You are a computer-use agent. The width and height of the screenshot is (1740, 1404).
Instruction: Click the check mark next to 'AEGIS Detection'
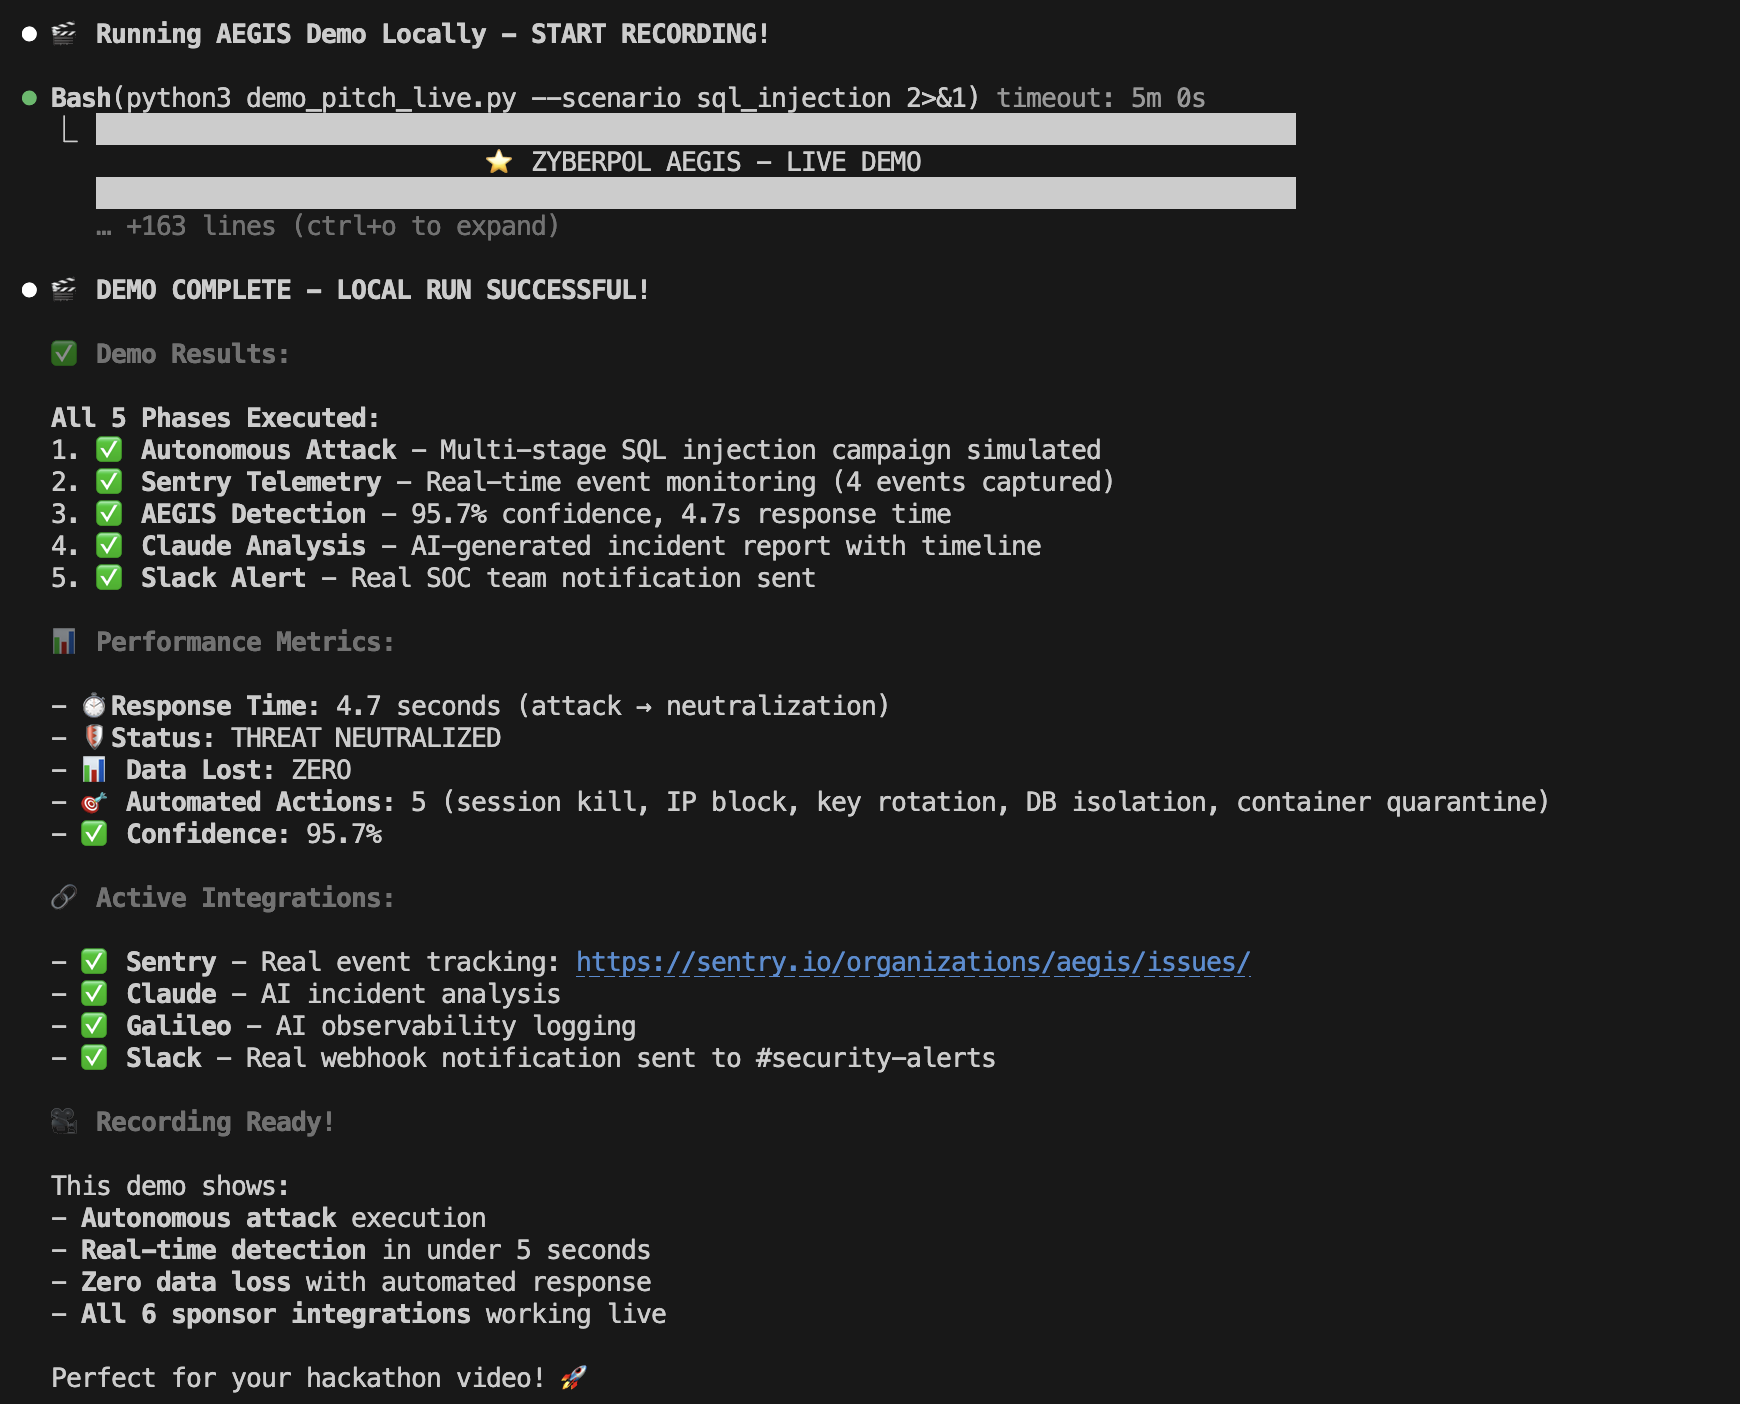click(x=109, y=514)
